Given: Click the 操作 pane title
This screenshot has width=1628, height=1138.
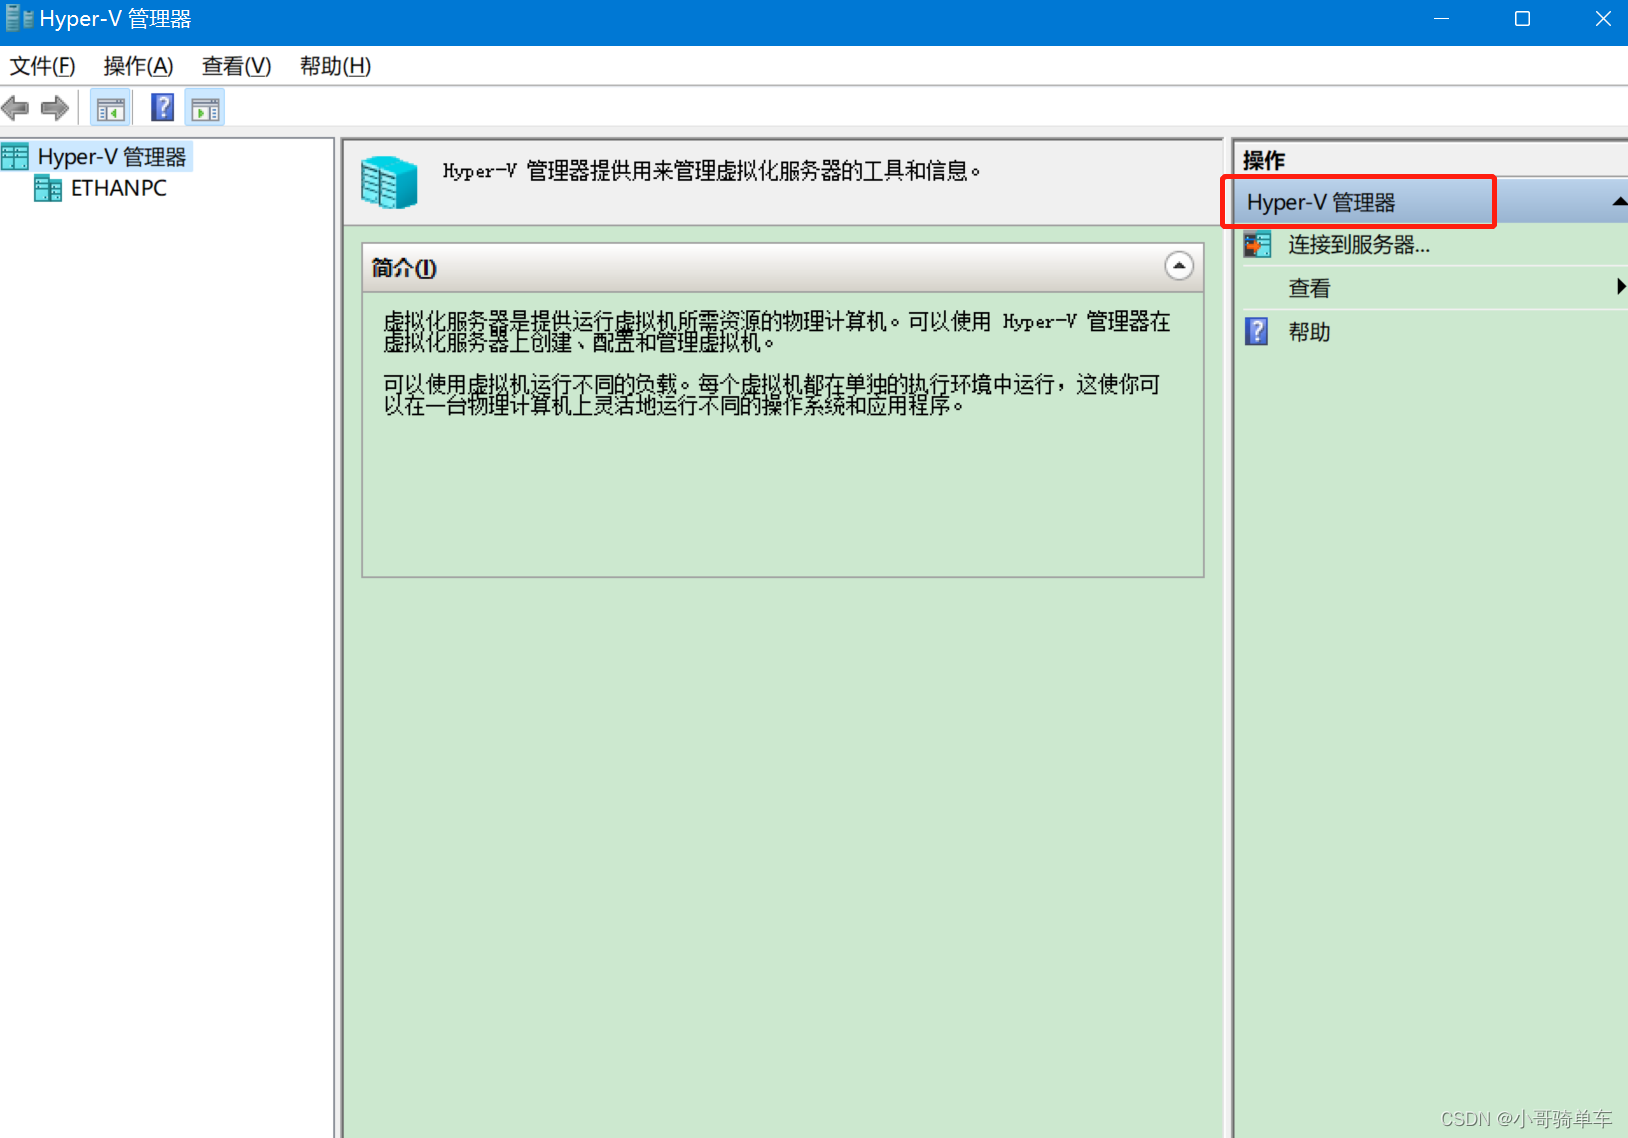Looking at the screenshot, I should pos(1264,160).
